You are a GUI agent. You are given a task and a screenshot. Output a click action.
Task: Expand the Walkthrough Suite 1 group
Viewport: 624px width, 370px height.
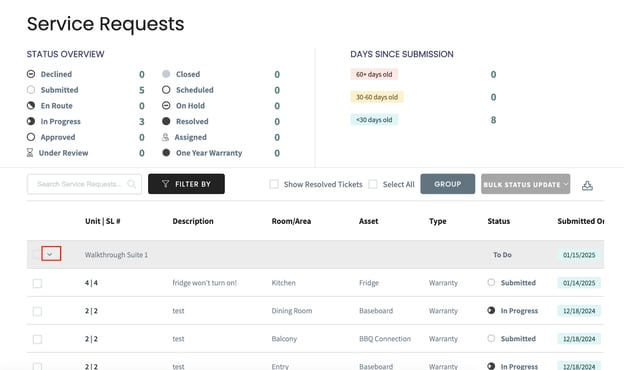pos(51,254)
